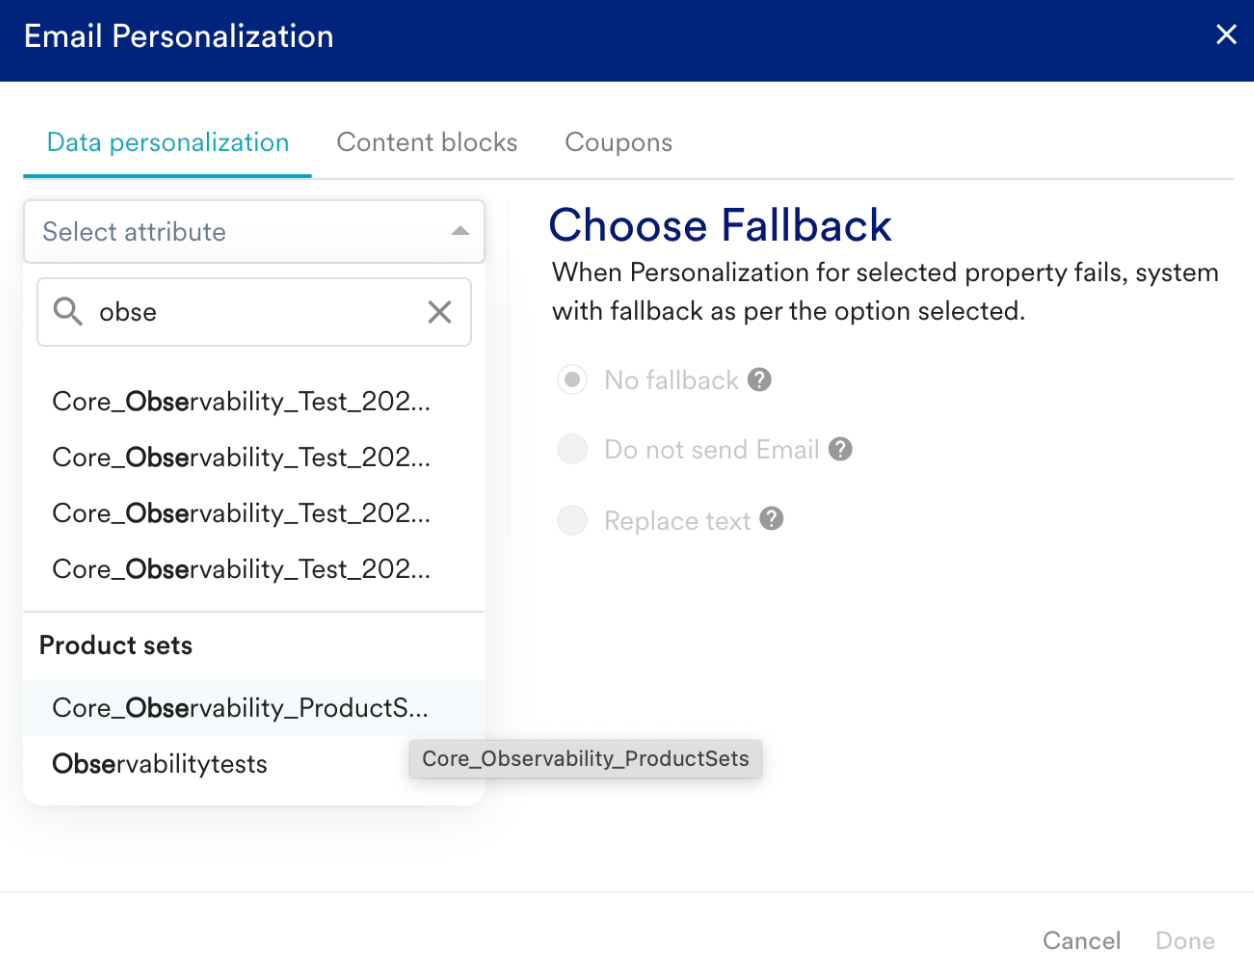
Task: Clear the attribute search with the X icon
Action: [x=440, y=312]
